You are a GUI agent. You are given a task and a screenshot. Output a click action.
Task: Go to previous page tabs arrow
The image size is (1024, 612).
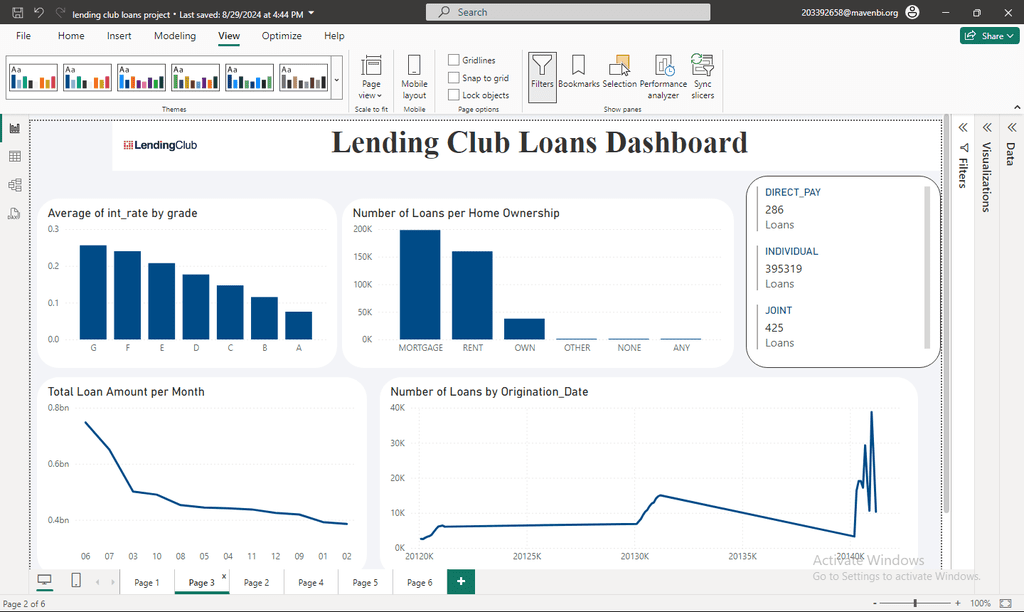97,581
